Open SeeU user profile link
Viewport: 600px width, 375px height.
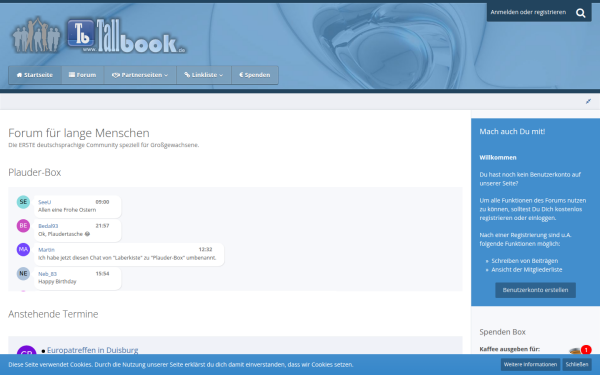click(44, 202)
